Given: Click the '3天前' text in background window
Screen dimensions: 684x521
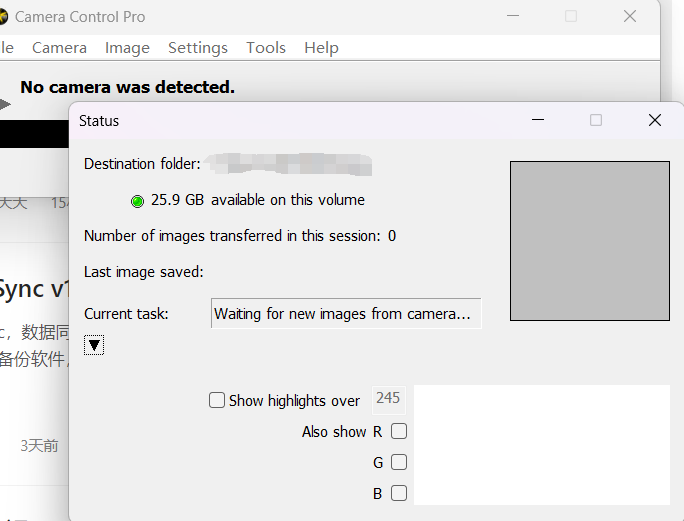Looking at the screenshot, I should point(39,446).
